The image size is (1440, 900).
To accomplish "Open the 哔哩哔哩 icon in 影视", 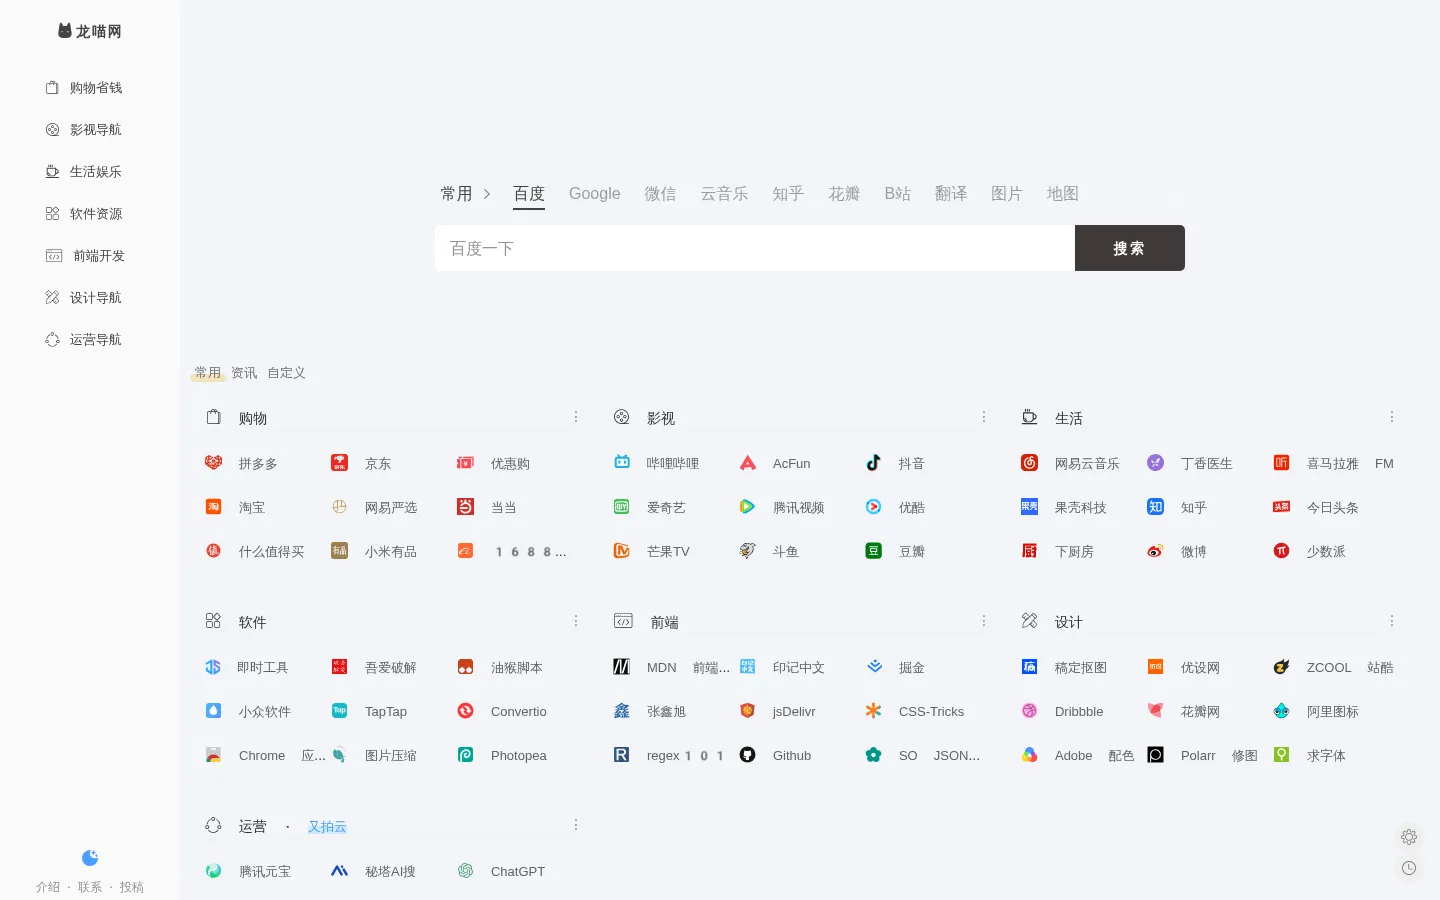I will click(621, 463).
